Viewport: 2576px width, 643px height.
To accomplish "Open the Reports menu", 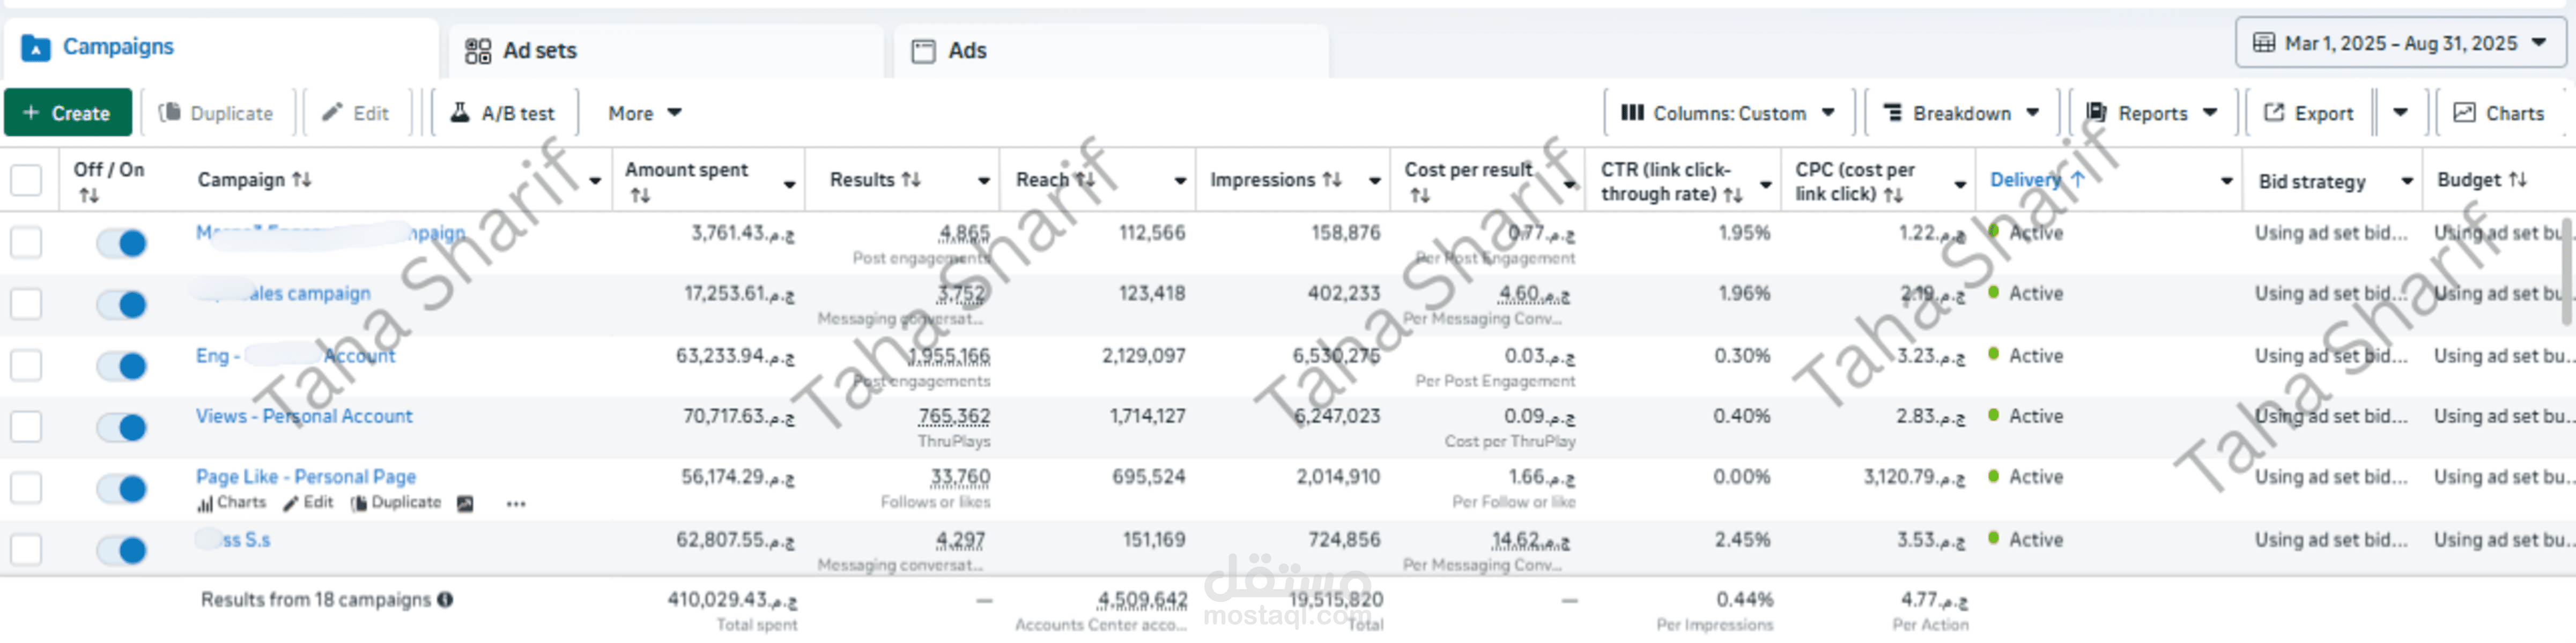I will (x=2152, y=113).
